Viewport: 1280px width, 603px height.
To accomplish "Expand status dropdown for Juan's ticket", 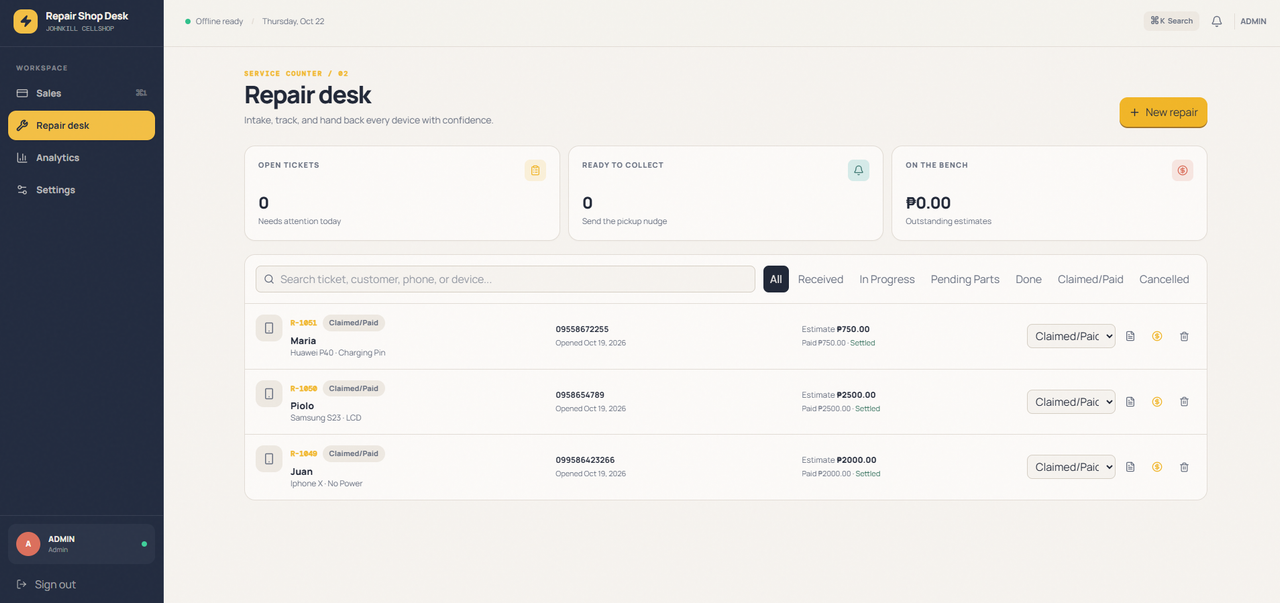I will [x=1071, y=467].
